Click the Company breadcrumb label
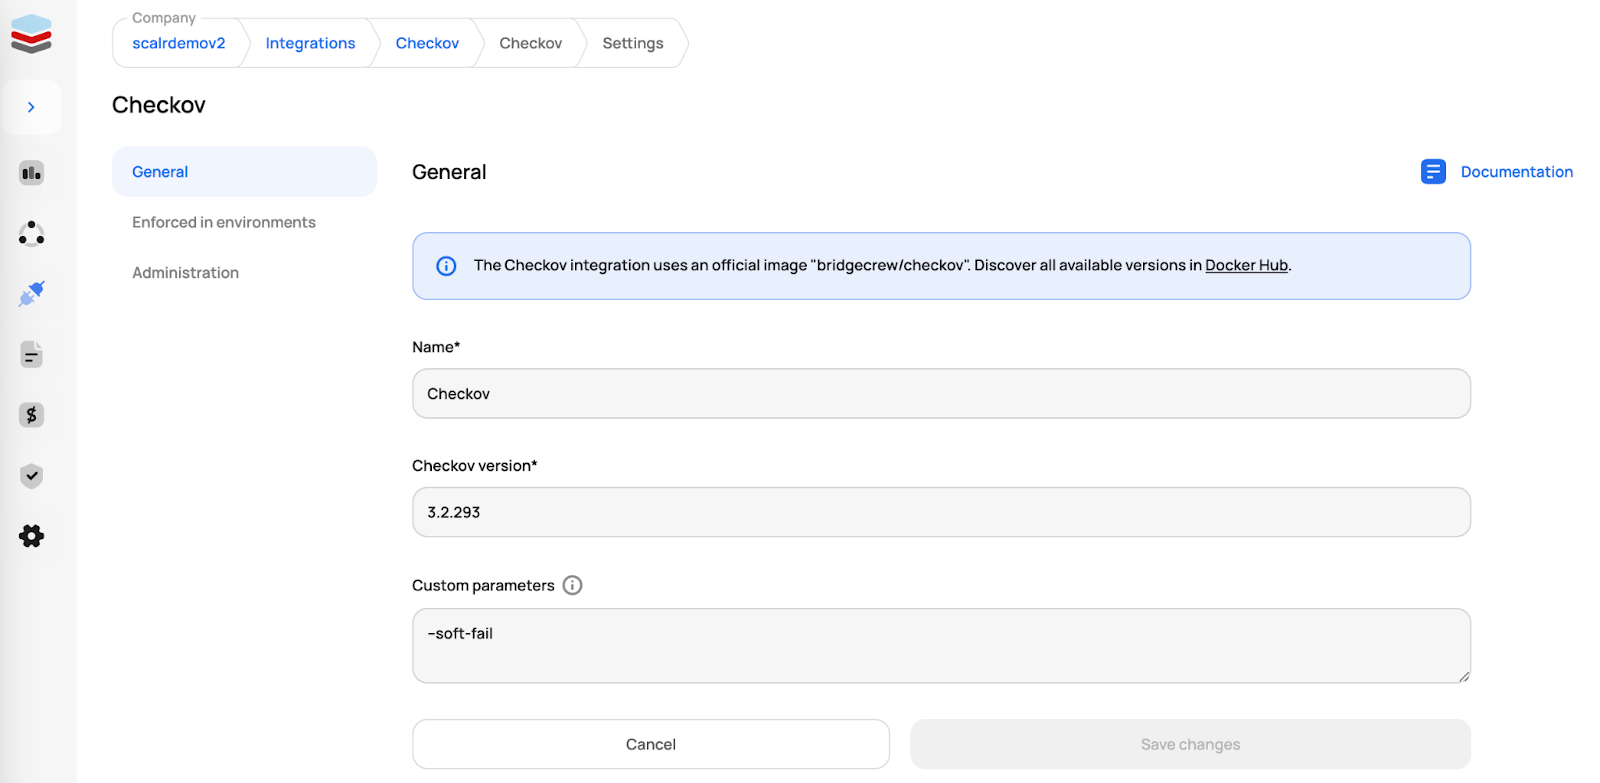The image size is (1600, 783). tap(164, 18)
